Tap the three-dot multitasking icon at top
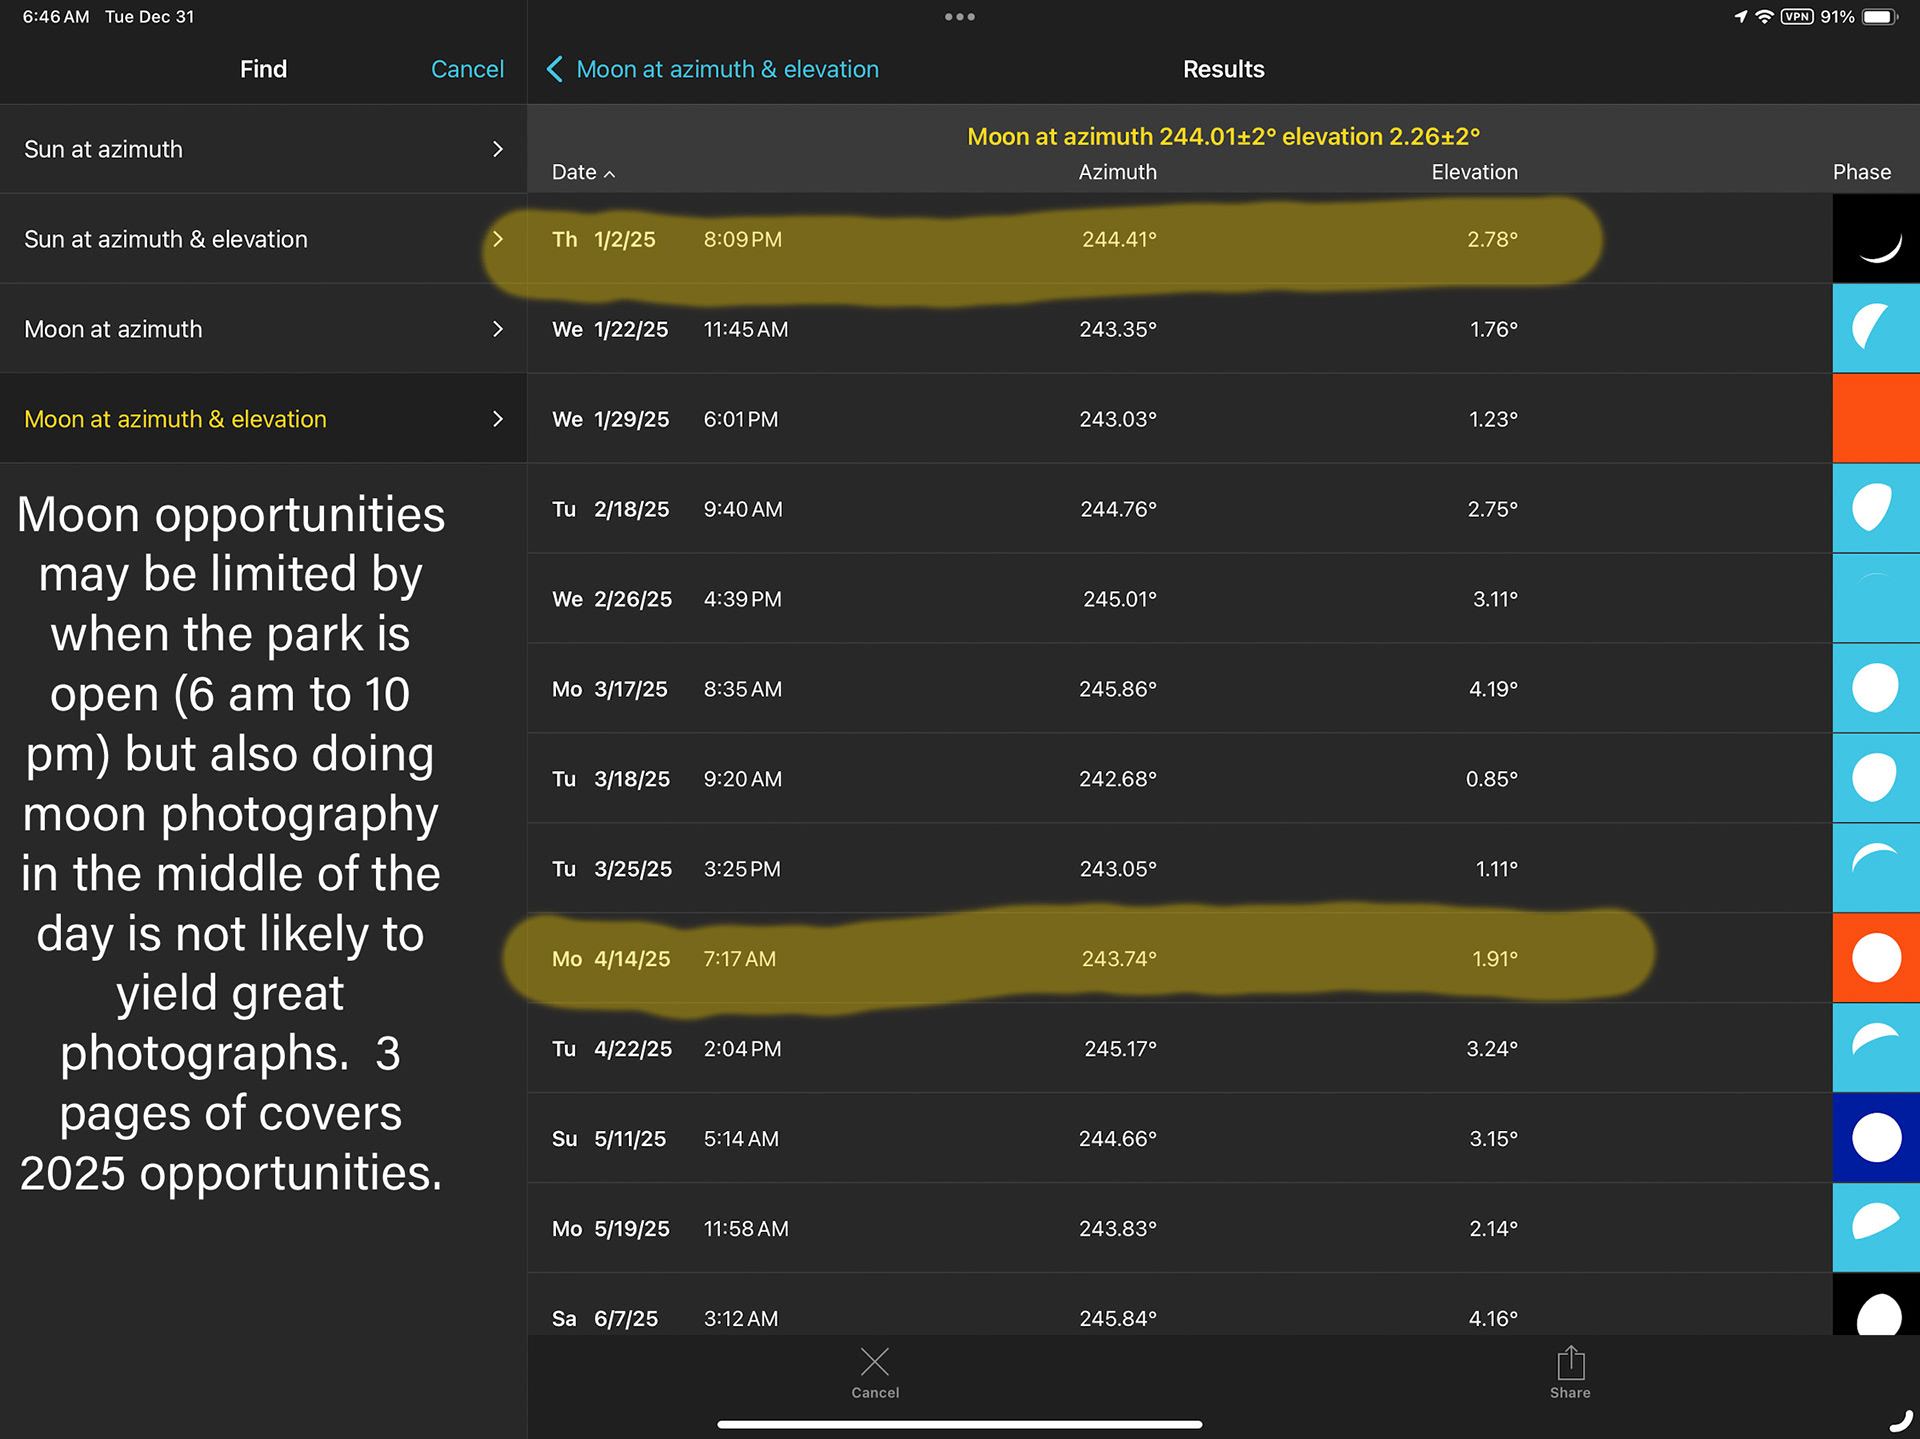The height and width of the screenshot is (1439, 1920). click(x=959, y=17)
